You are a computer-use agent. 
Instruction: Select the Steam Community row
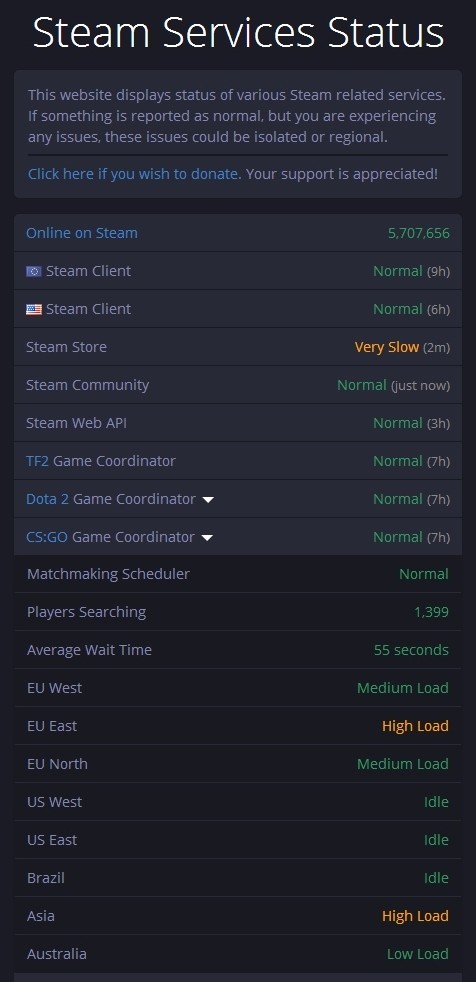pos(238,385)
